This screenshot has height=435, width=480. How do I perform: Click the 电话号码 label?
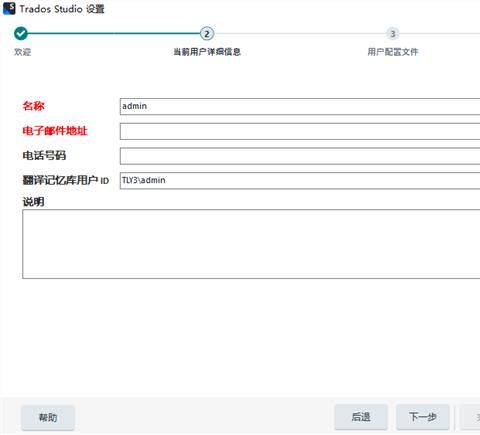coord(44,155)
